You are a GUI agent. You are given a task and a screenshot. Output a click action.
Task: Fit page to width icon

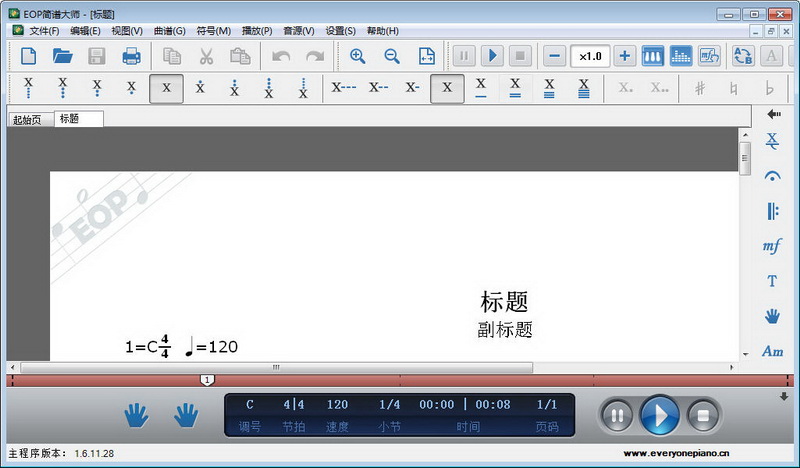(x=427, y=56)
